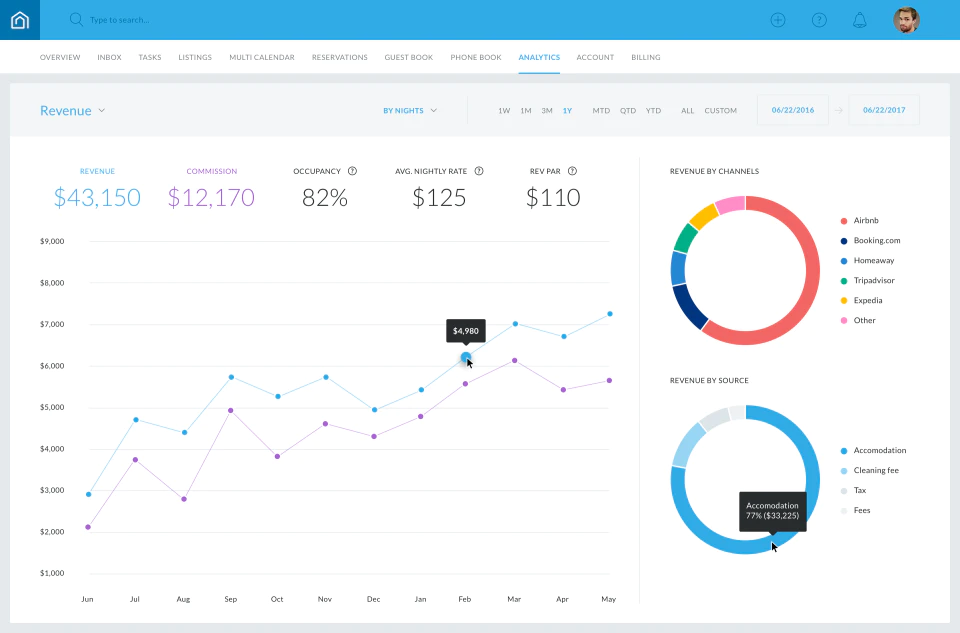Open the help question mark icon in header

pyautogui.click(x=819, y=20)
